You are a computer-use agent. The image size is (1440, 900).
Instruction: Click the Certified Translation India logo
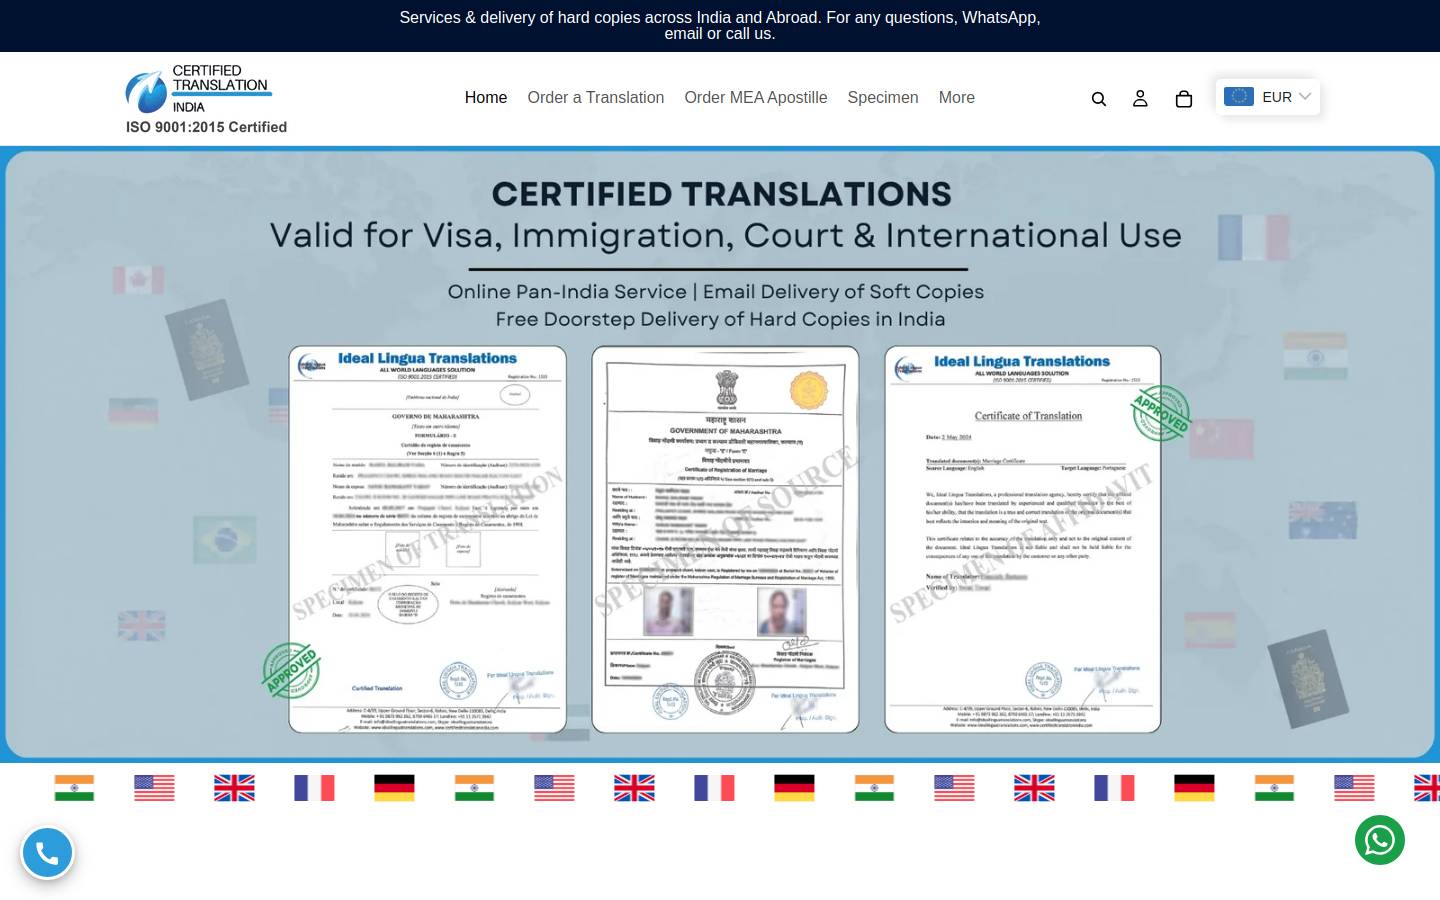(x=198, y=91)
